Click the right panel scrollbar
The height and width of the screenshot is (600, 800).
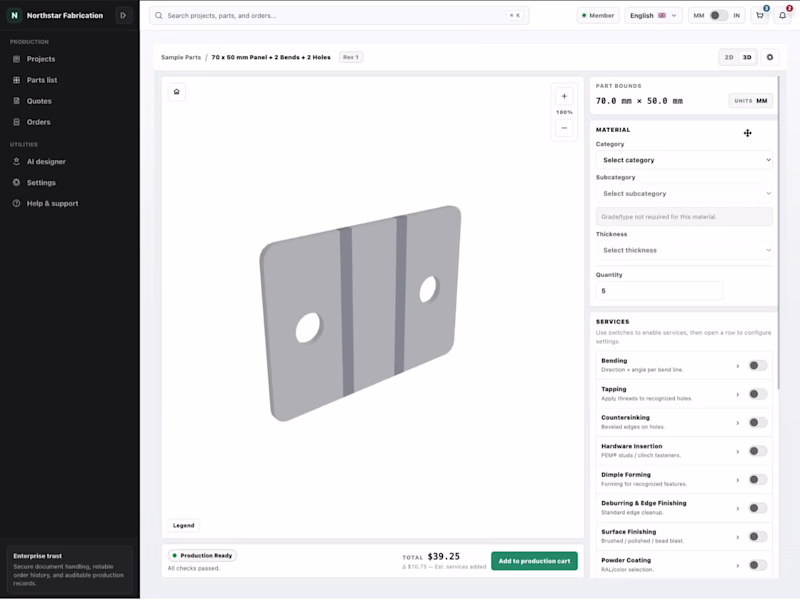tap(779, 232)
